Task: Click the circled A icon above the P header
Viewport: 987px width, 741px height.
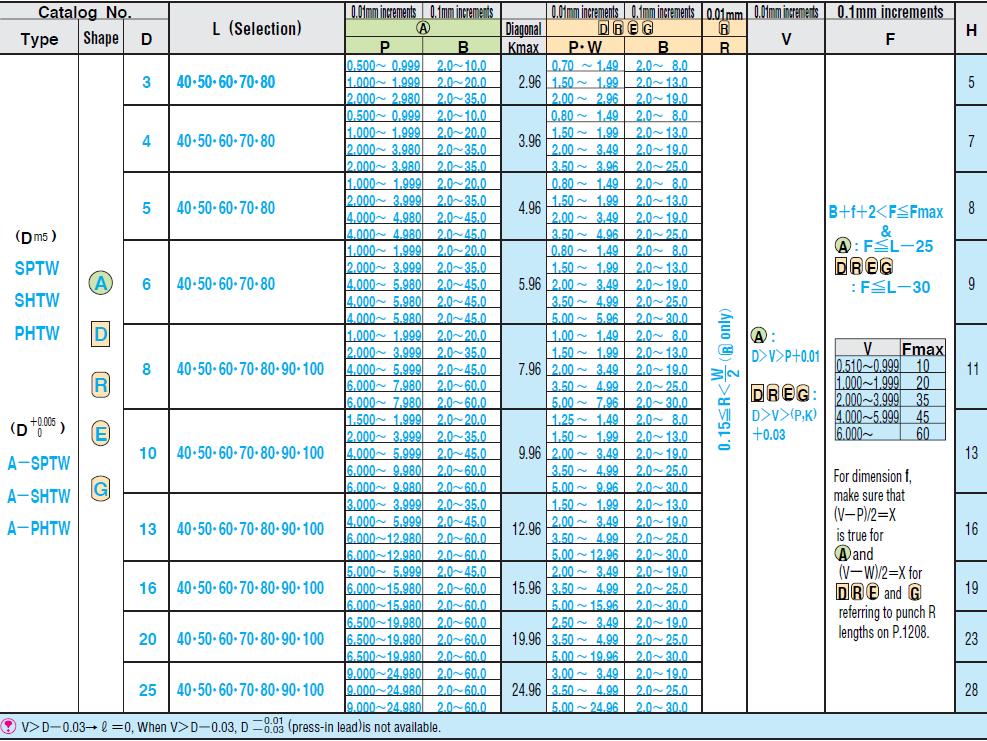Action: (423, 28)
